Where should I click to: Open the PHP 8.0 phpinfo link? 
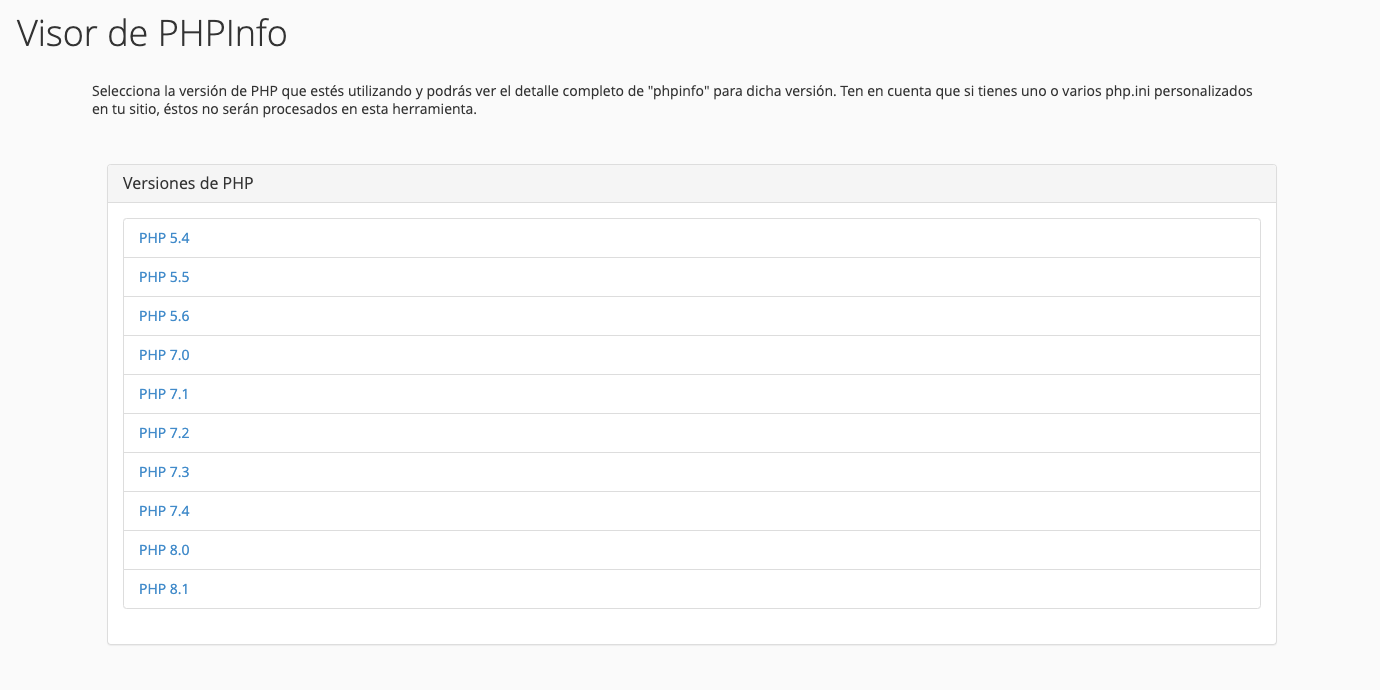pyautogui.click(x=164, y=550)
